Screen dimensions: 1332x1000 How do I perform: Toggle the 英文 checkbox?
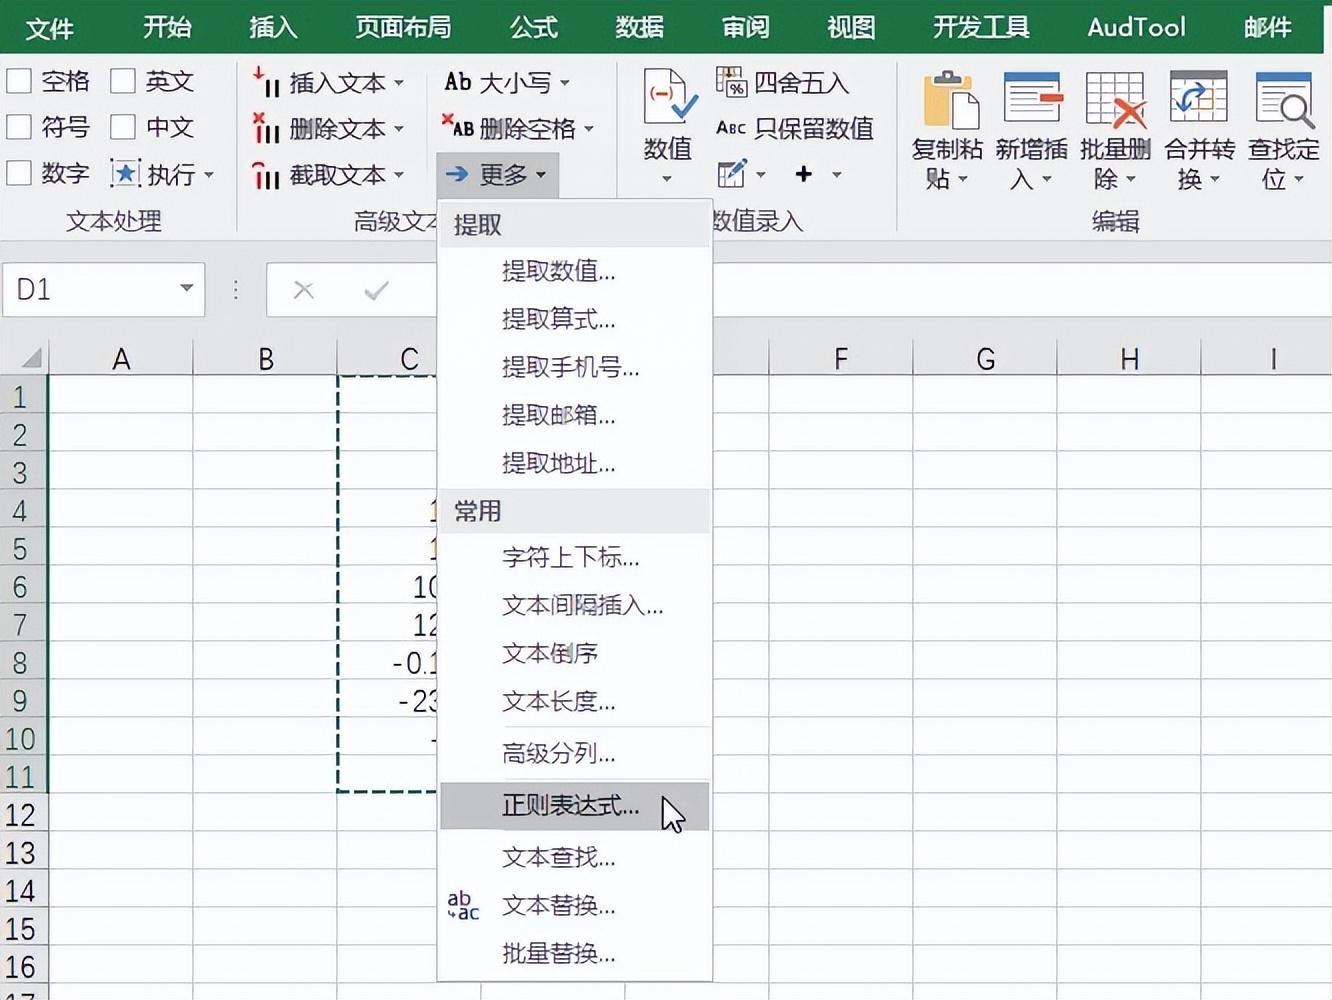pyautogui.click(x=123, y=81)
